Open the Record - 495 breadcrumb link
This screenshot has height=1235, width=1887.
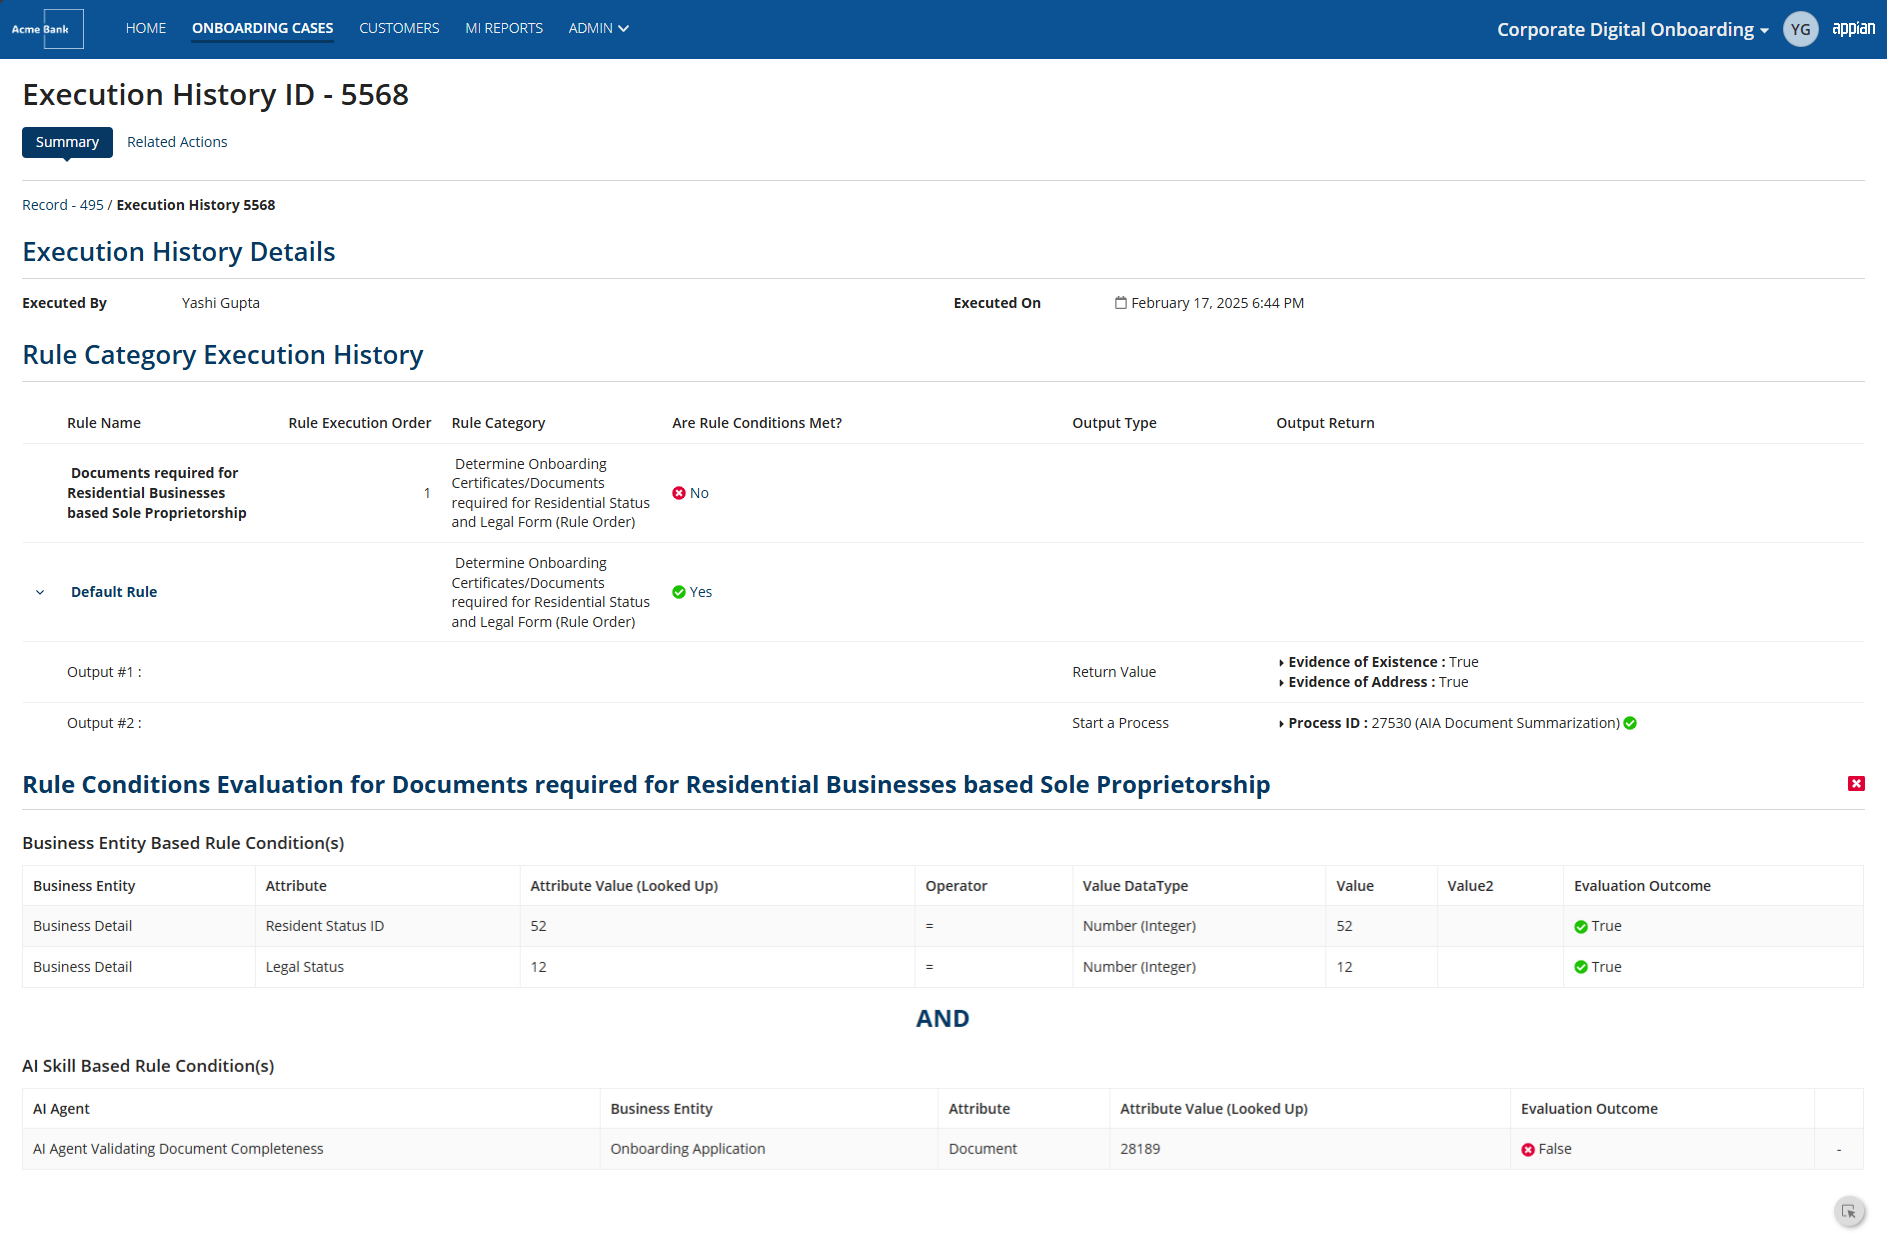(x=63, y=205)
